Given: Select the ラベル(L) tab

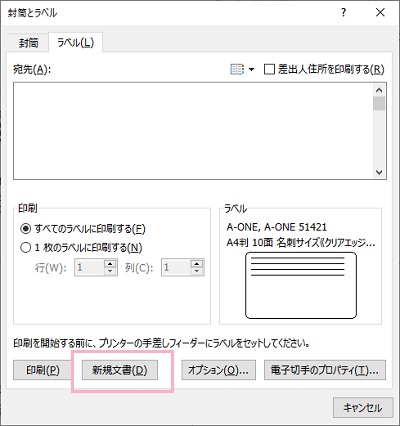Looking at the screenshot, I should [76, 42].
